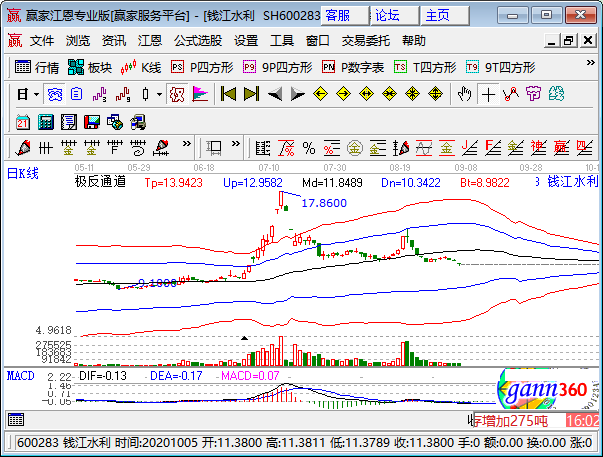Image resolution: width=603 pixels, height=457 pixels.
Task: Open the P四方形 tool
Action: (202, 67)
